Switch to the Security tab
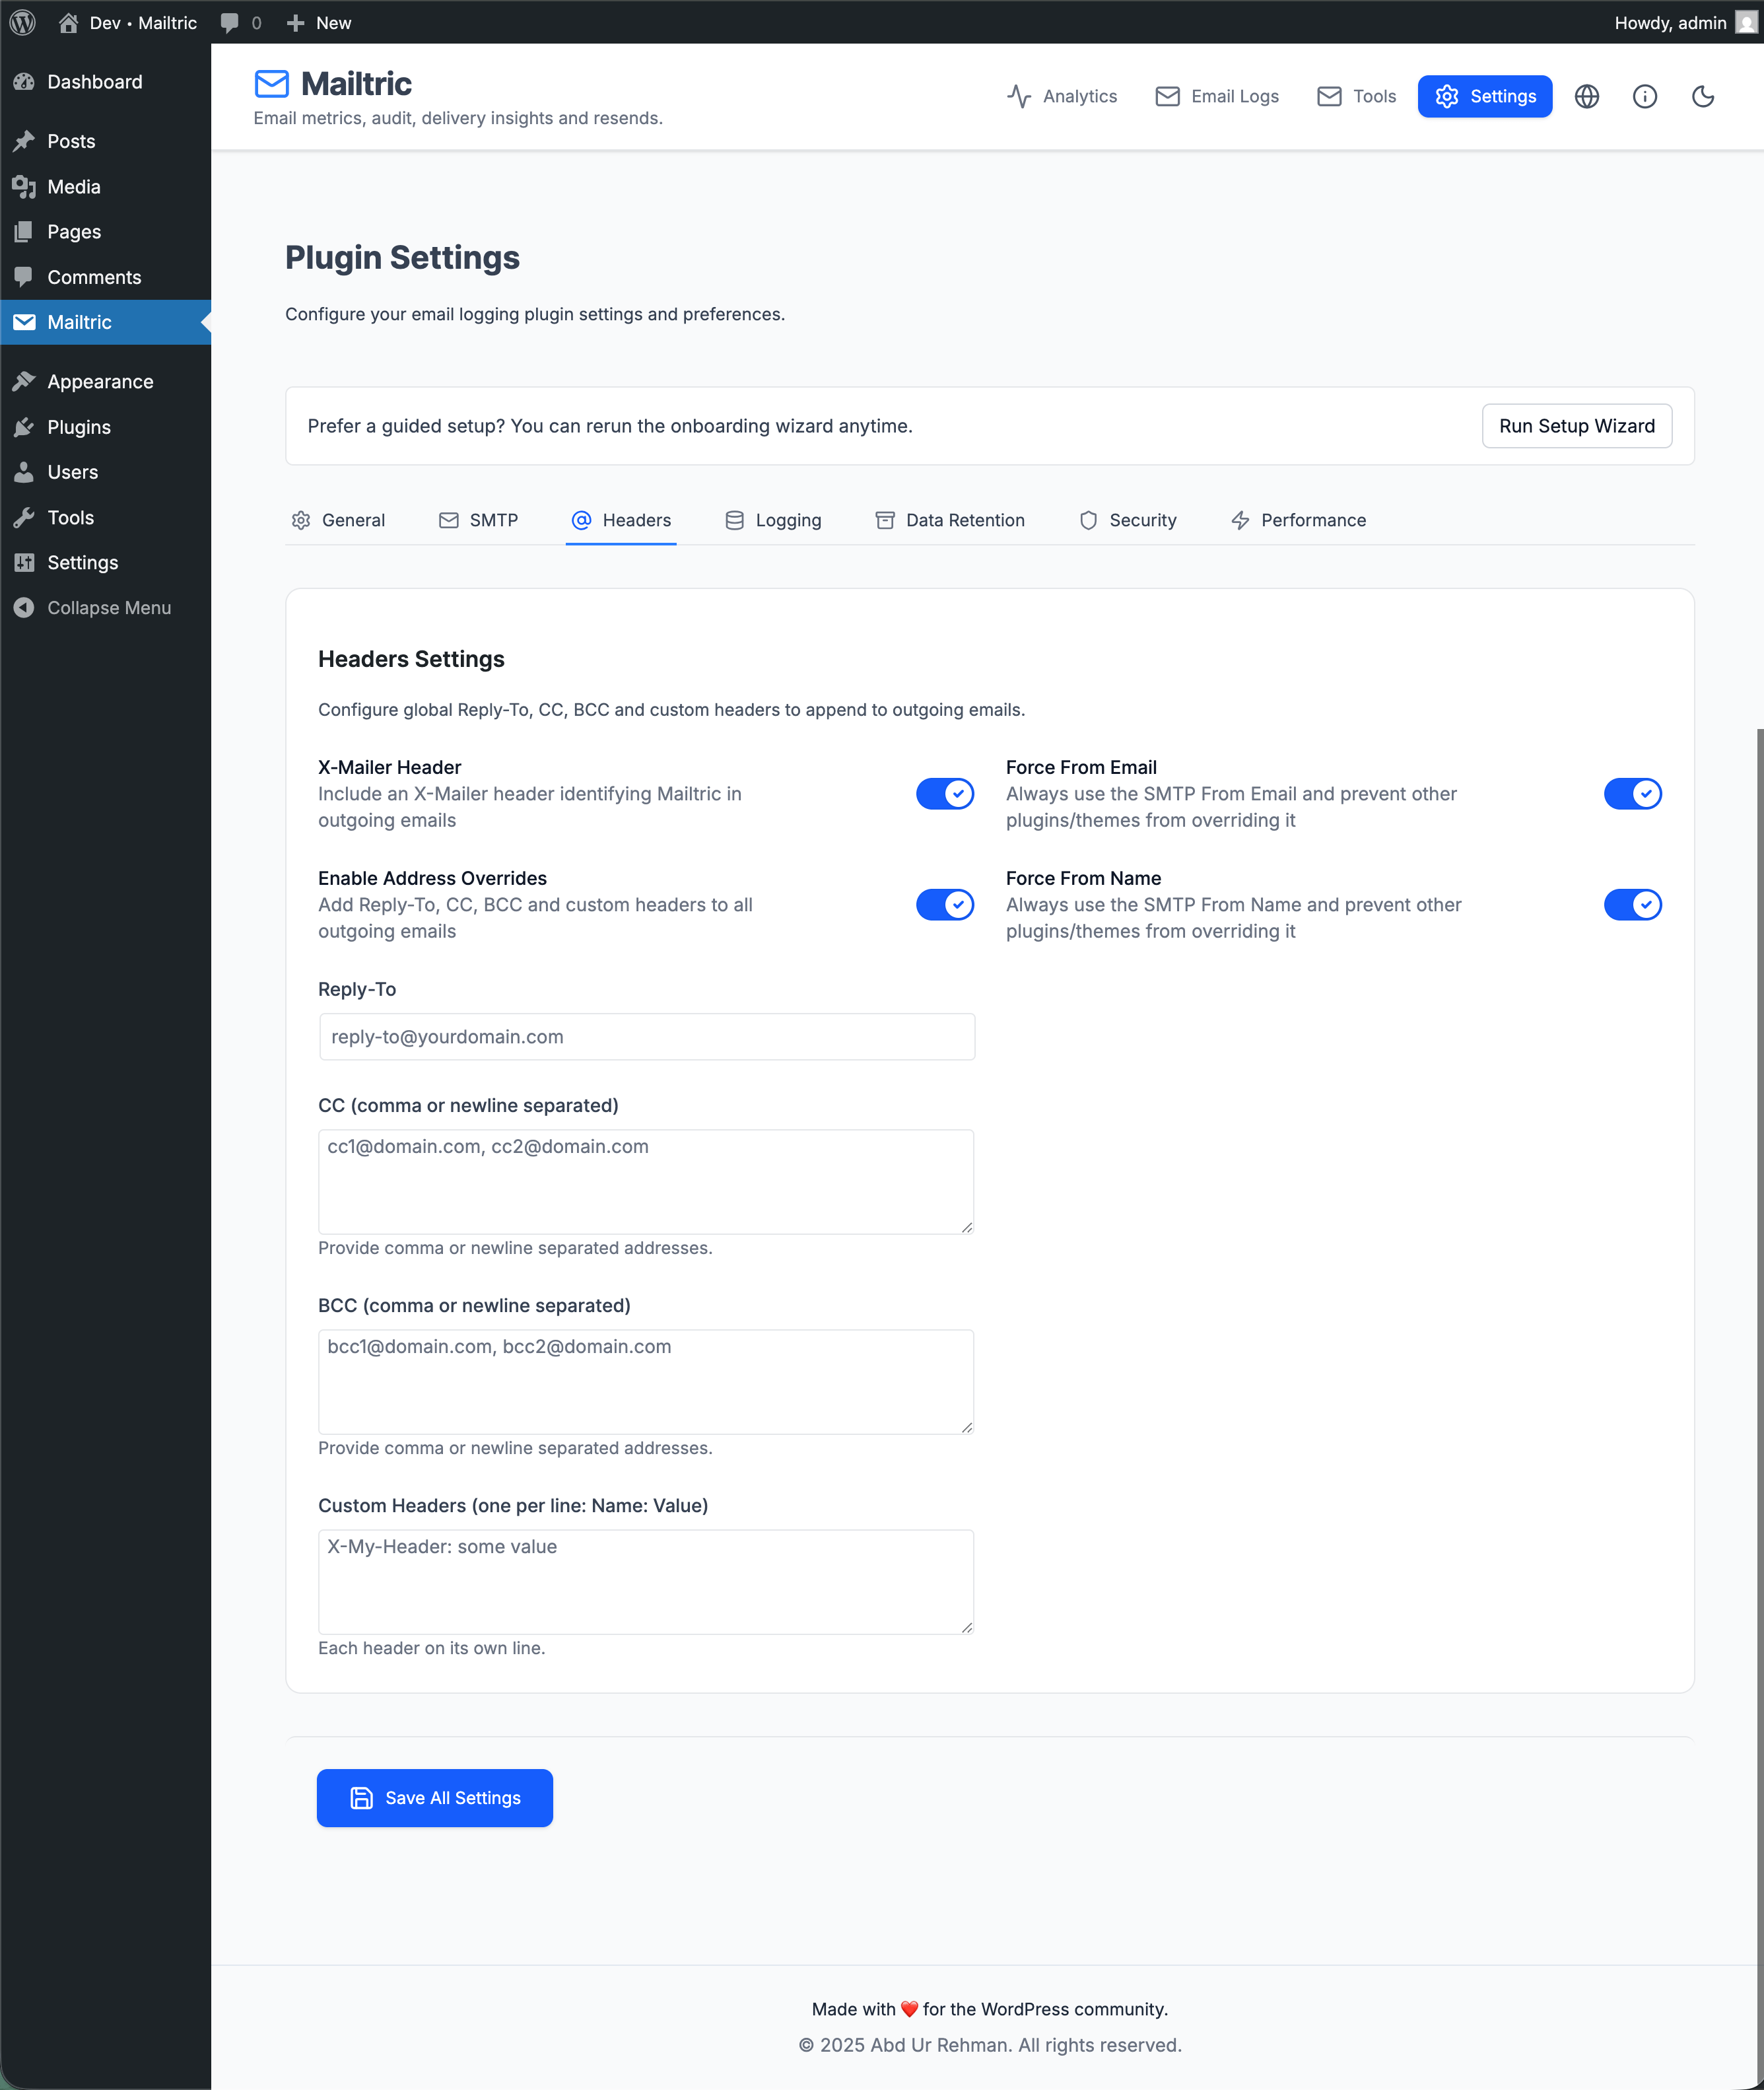The width and height of the screenshot is (1764, 2090). tap(1128, 520)
